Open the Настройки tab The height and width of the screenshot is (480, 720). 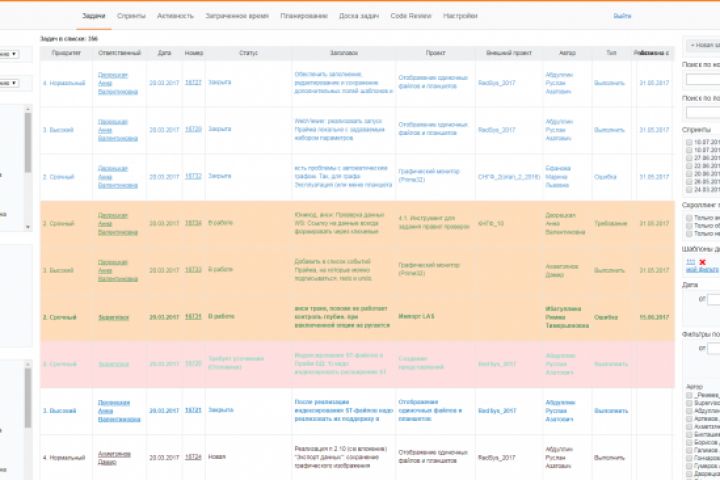(x=460, y=16)
